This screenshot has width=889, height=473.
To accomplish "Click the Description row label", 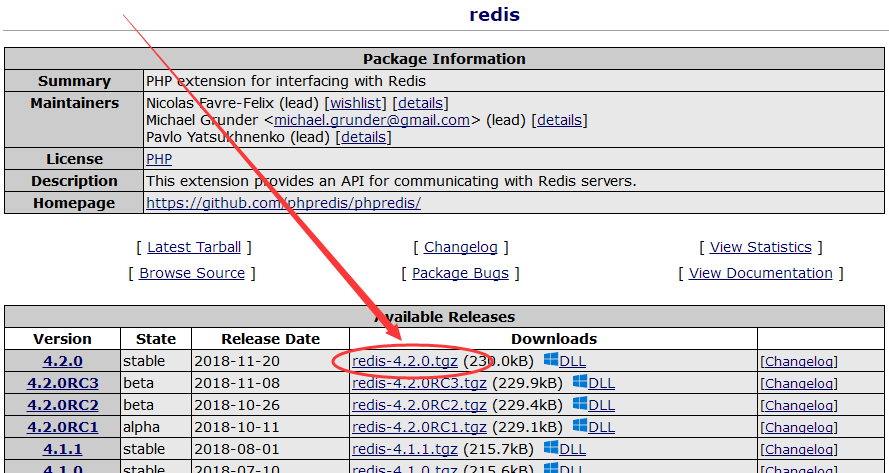I will click(x=74, y=181).
